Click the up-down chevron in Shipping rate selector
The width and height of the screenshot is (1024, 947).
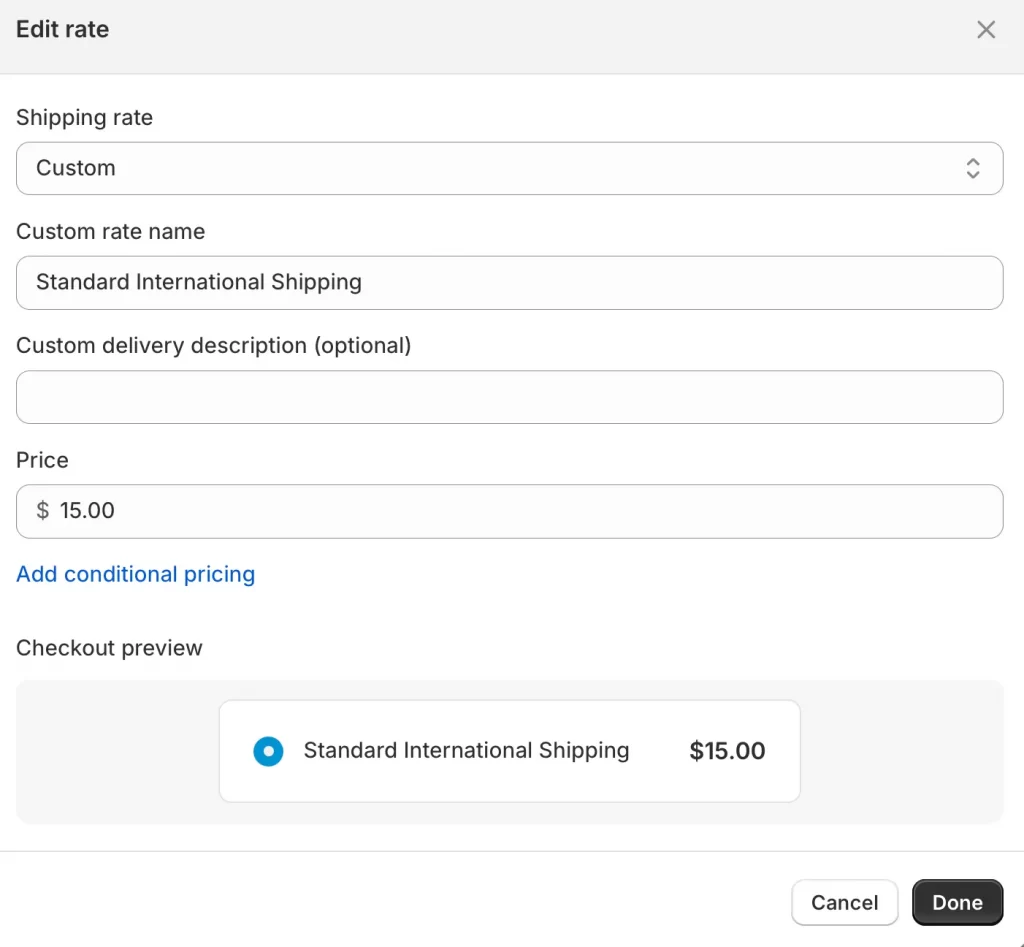pyautogui.click(x=972, y=168)
